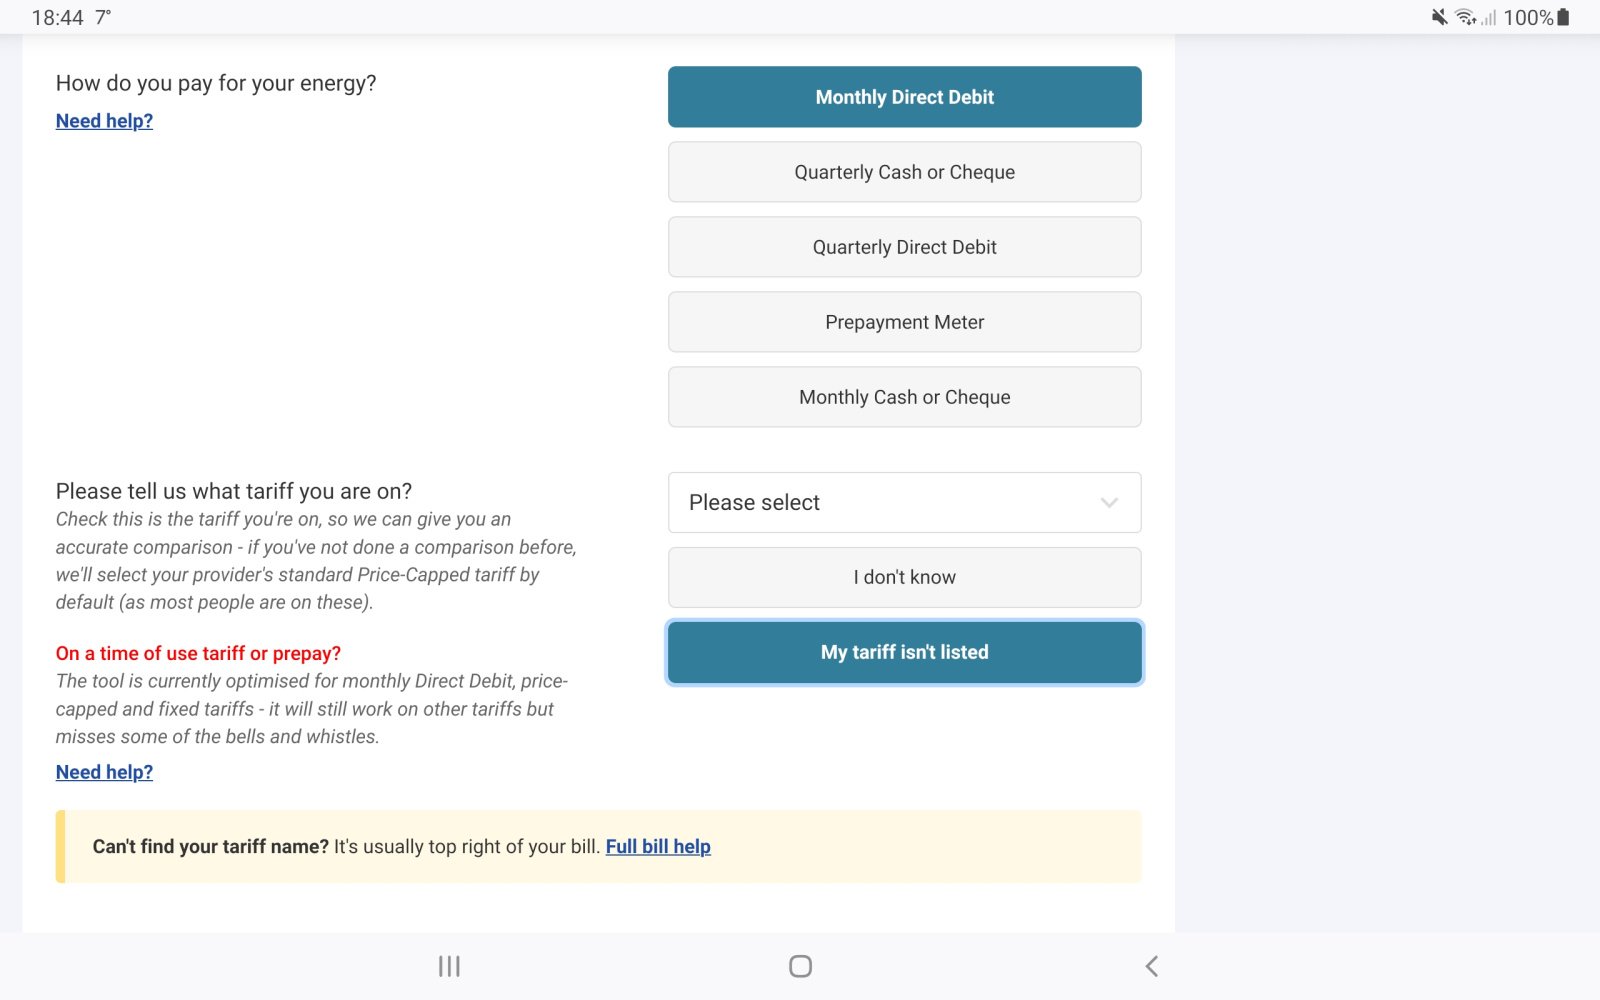Screen dimensions: 1600x1000
Task: Tap the muted sound status icon
Action: coord(1440,17)
